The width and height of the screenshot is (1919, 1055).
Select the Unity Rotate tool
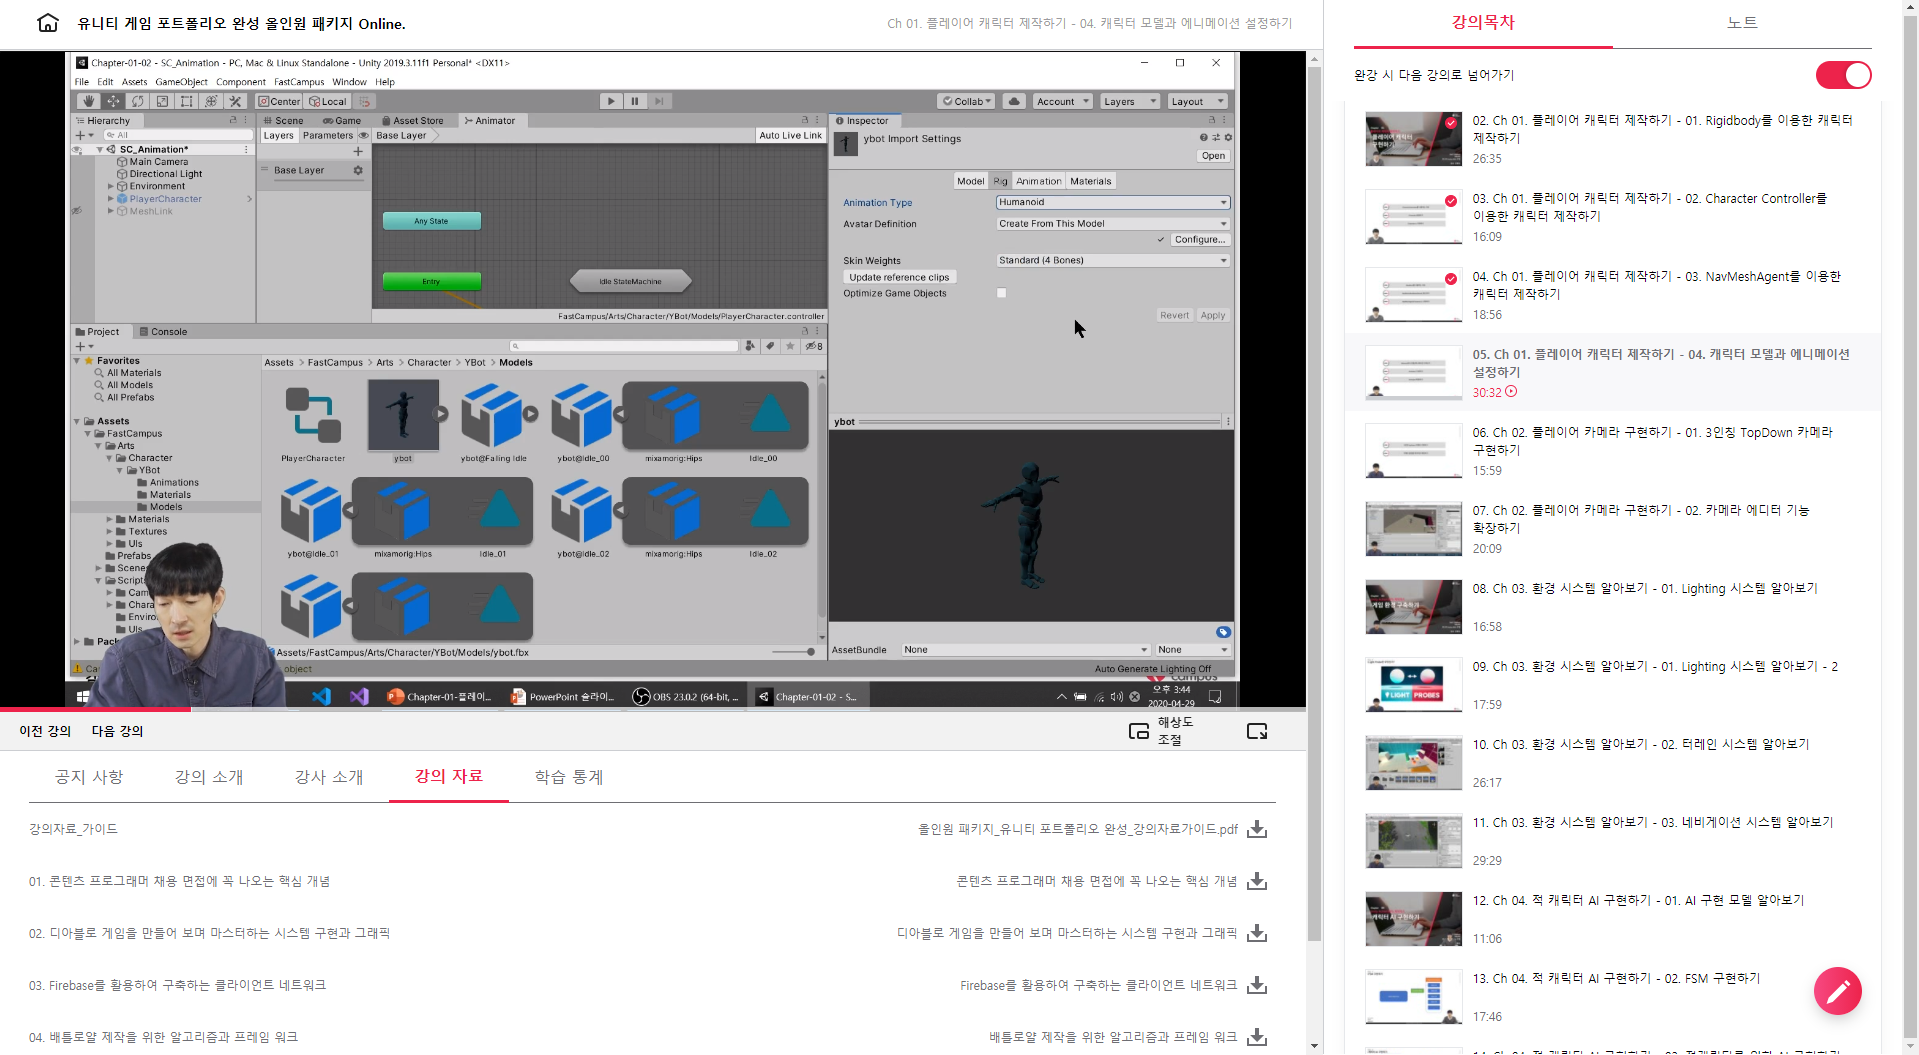[138, 101]
